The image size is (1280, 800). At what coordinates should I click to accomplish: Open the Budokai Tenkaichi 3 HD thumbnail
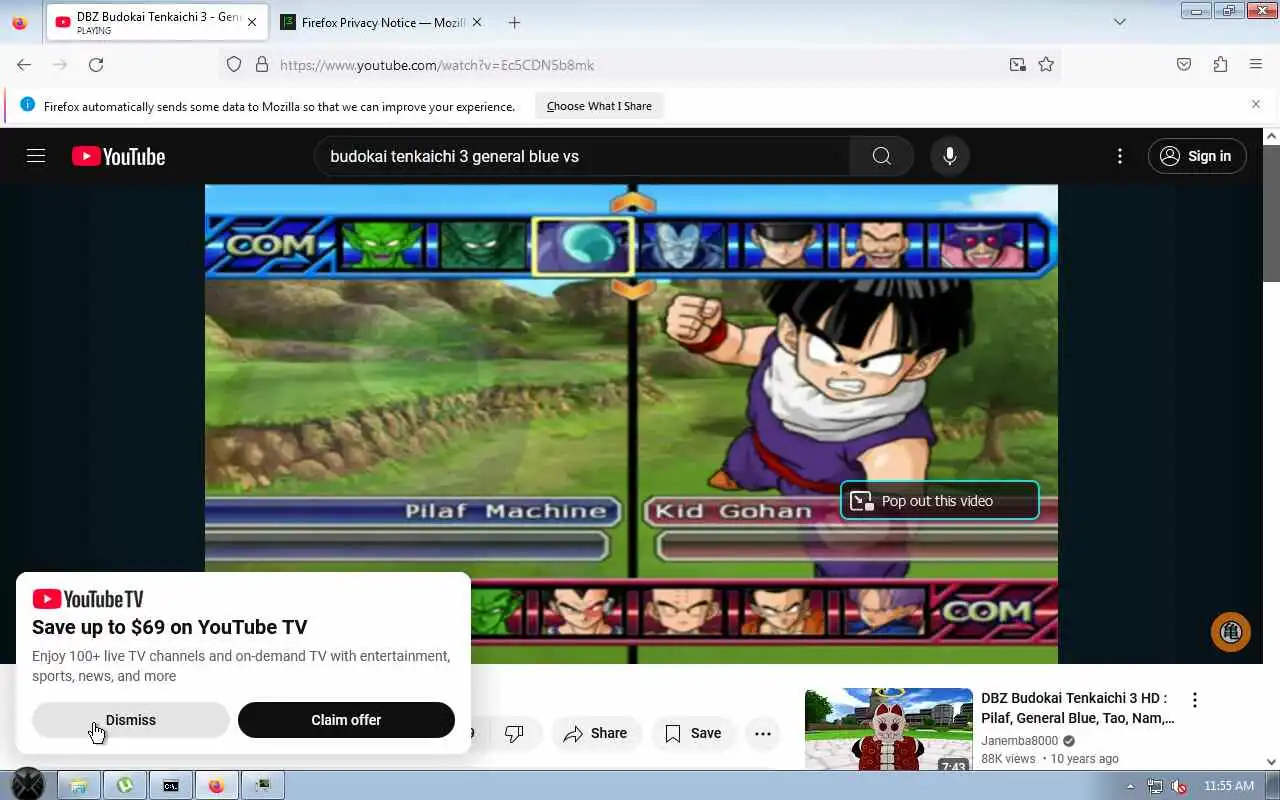tap(889, 728)
